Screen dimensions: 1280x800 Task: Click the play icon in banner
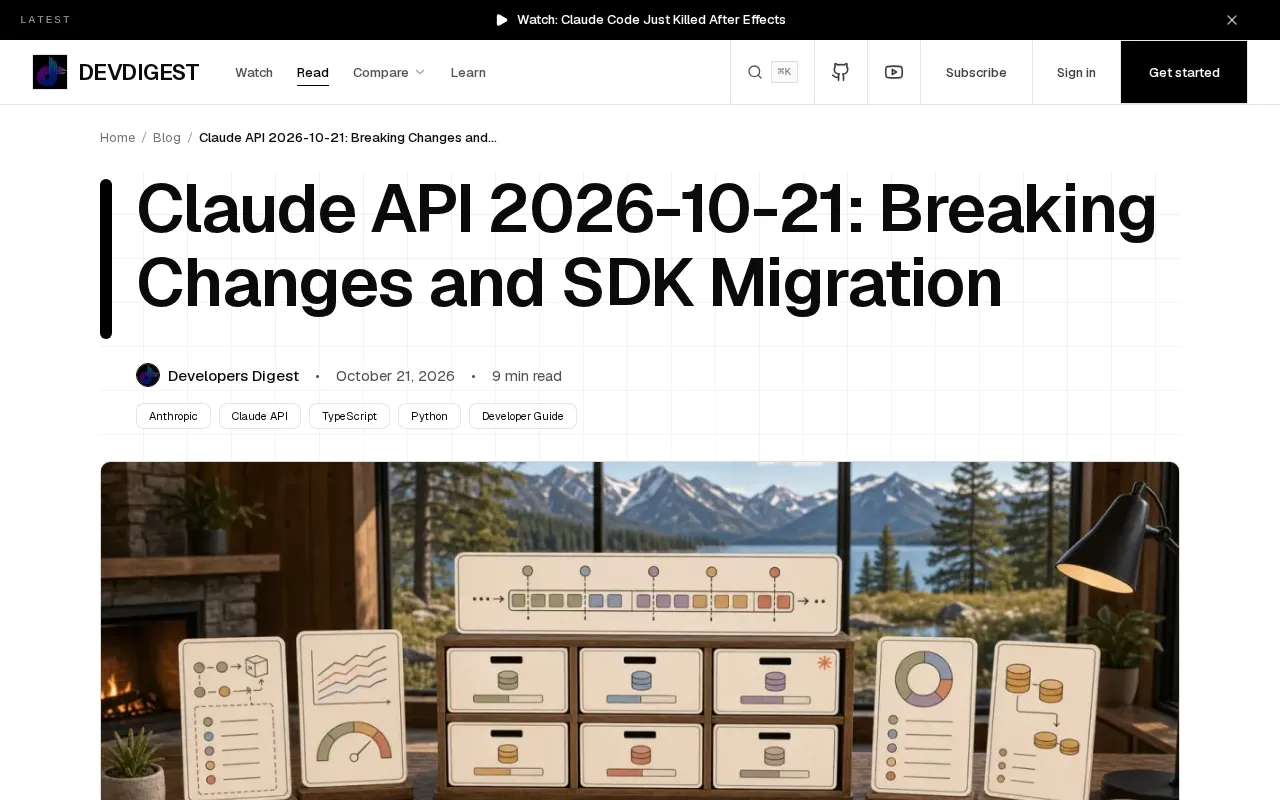tap(502, 20)
